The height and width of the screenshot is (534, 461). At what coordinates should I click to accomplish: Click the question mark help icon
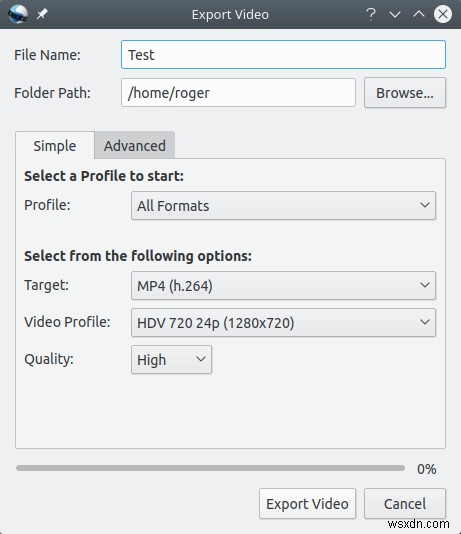[x=371, y=14]
